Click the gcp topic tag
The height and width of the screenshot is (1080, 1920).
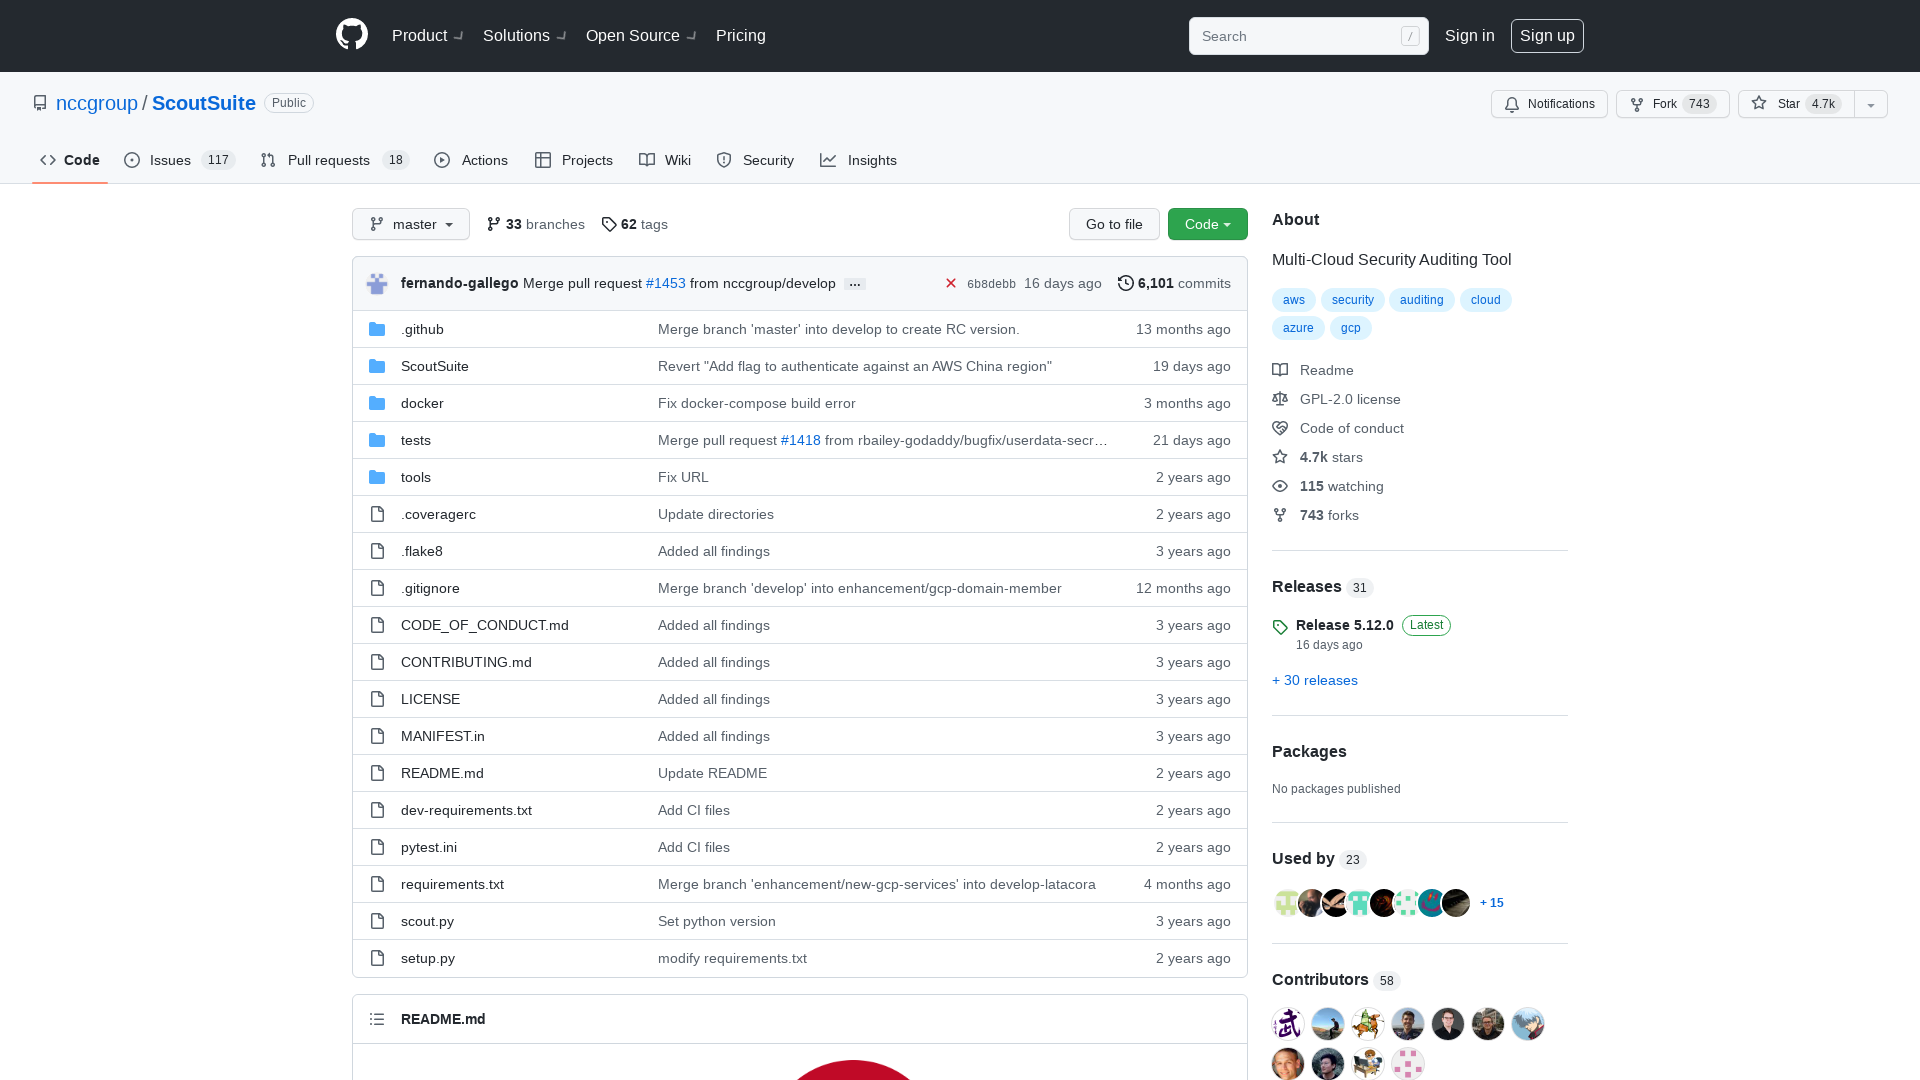click(1351, 328)
